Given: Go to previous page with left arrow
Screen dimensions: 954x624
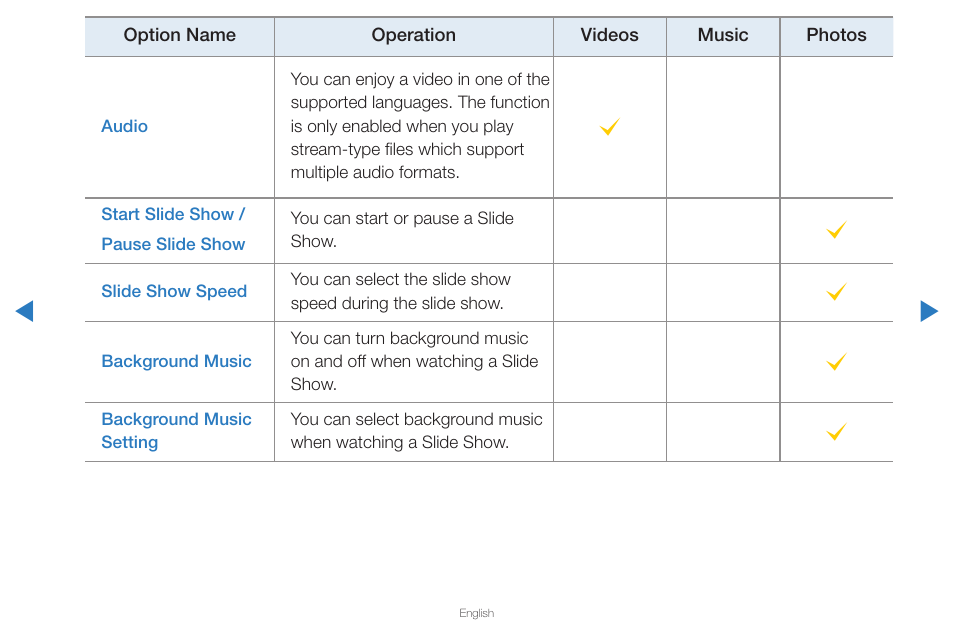Looking at the screenshot, I should [x=24, y=311].
